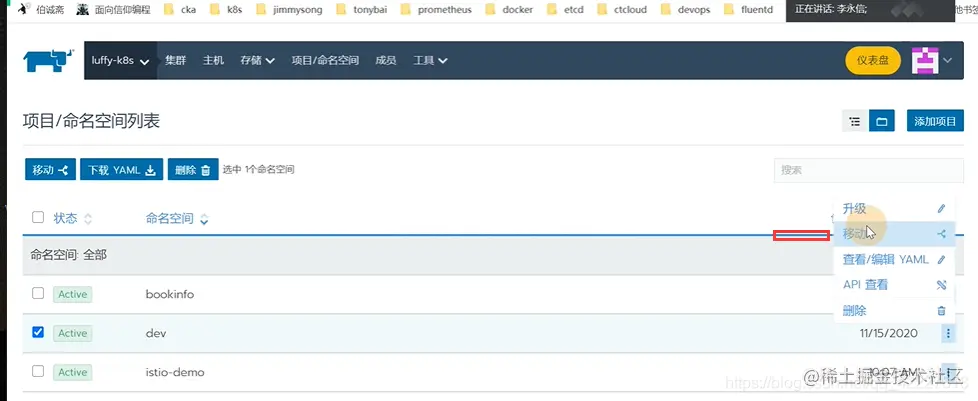Open the devops bookmark folder
The width and height of the screenshot is (978, 401).
(685, 10)
